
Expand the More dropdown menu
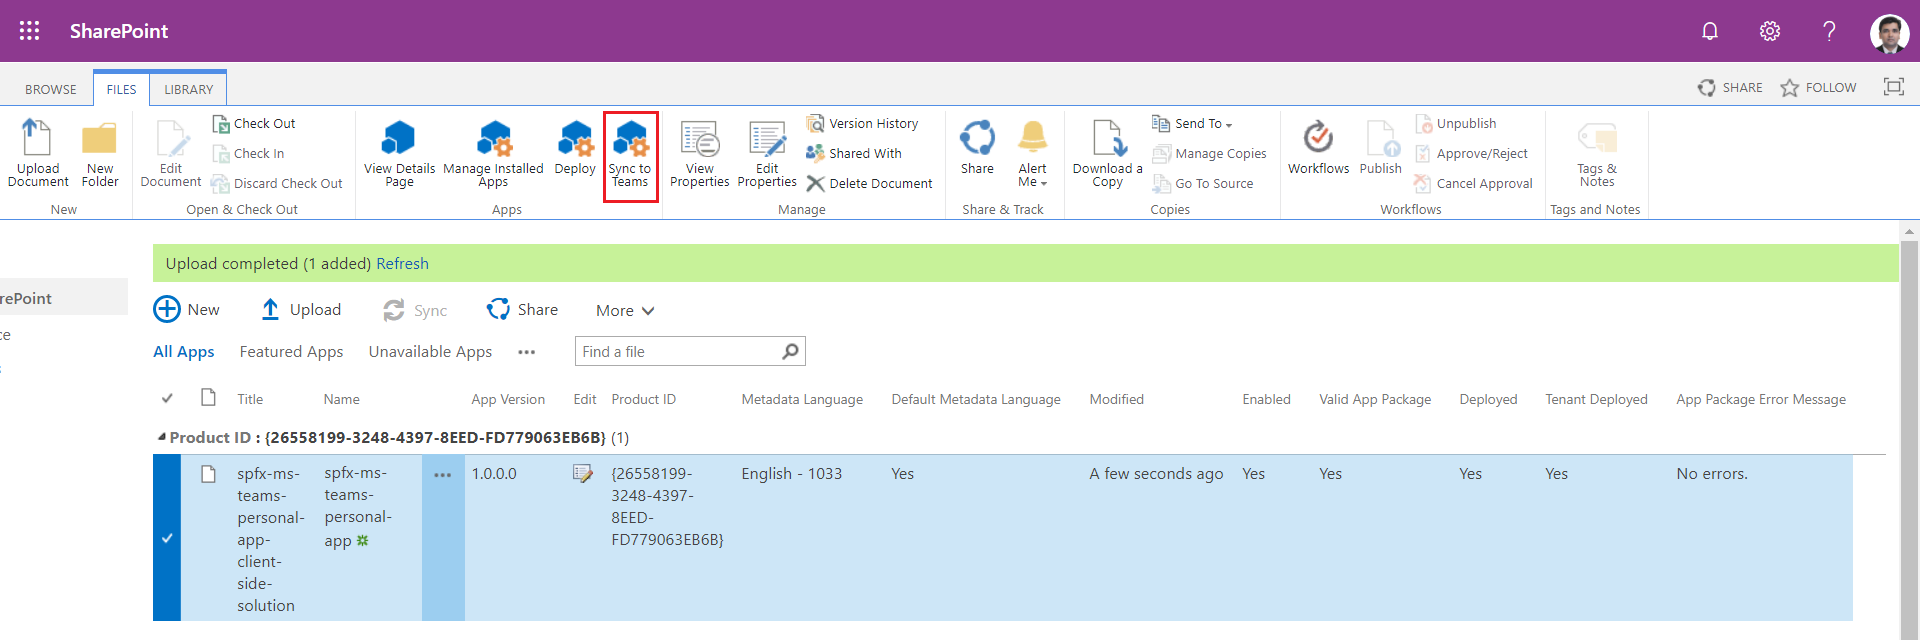tap(624, 310)
